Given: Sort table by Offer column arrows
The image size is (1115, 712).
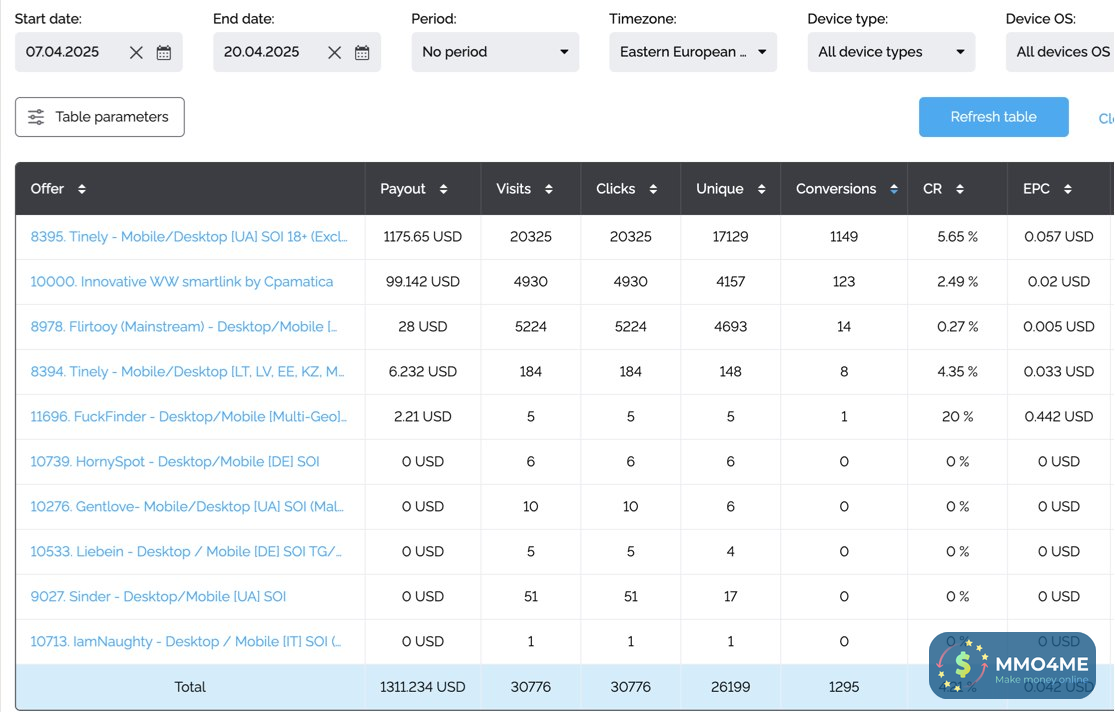Looking at the screenshot, I should (x=82, y=189).
